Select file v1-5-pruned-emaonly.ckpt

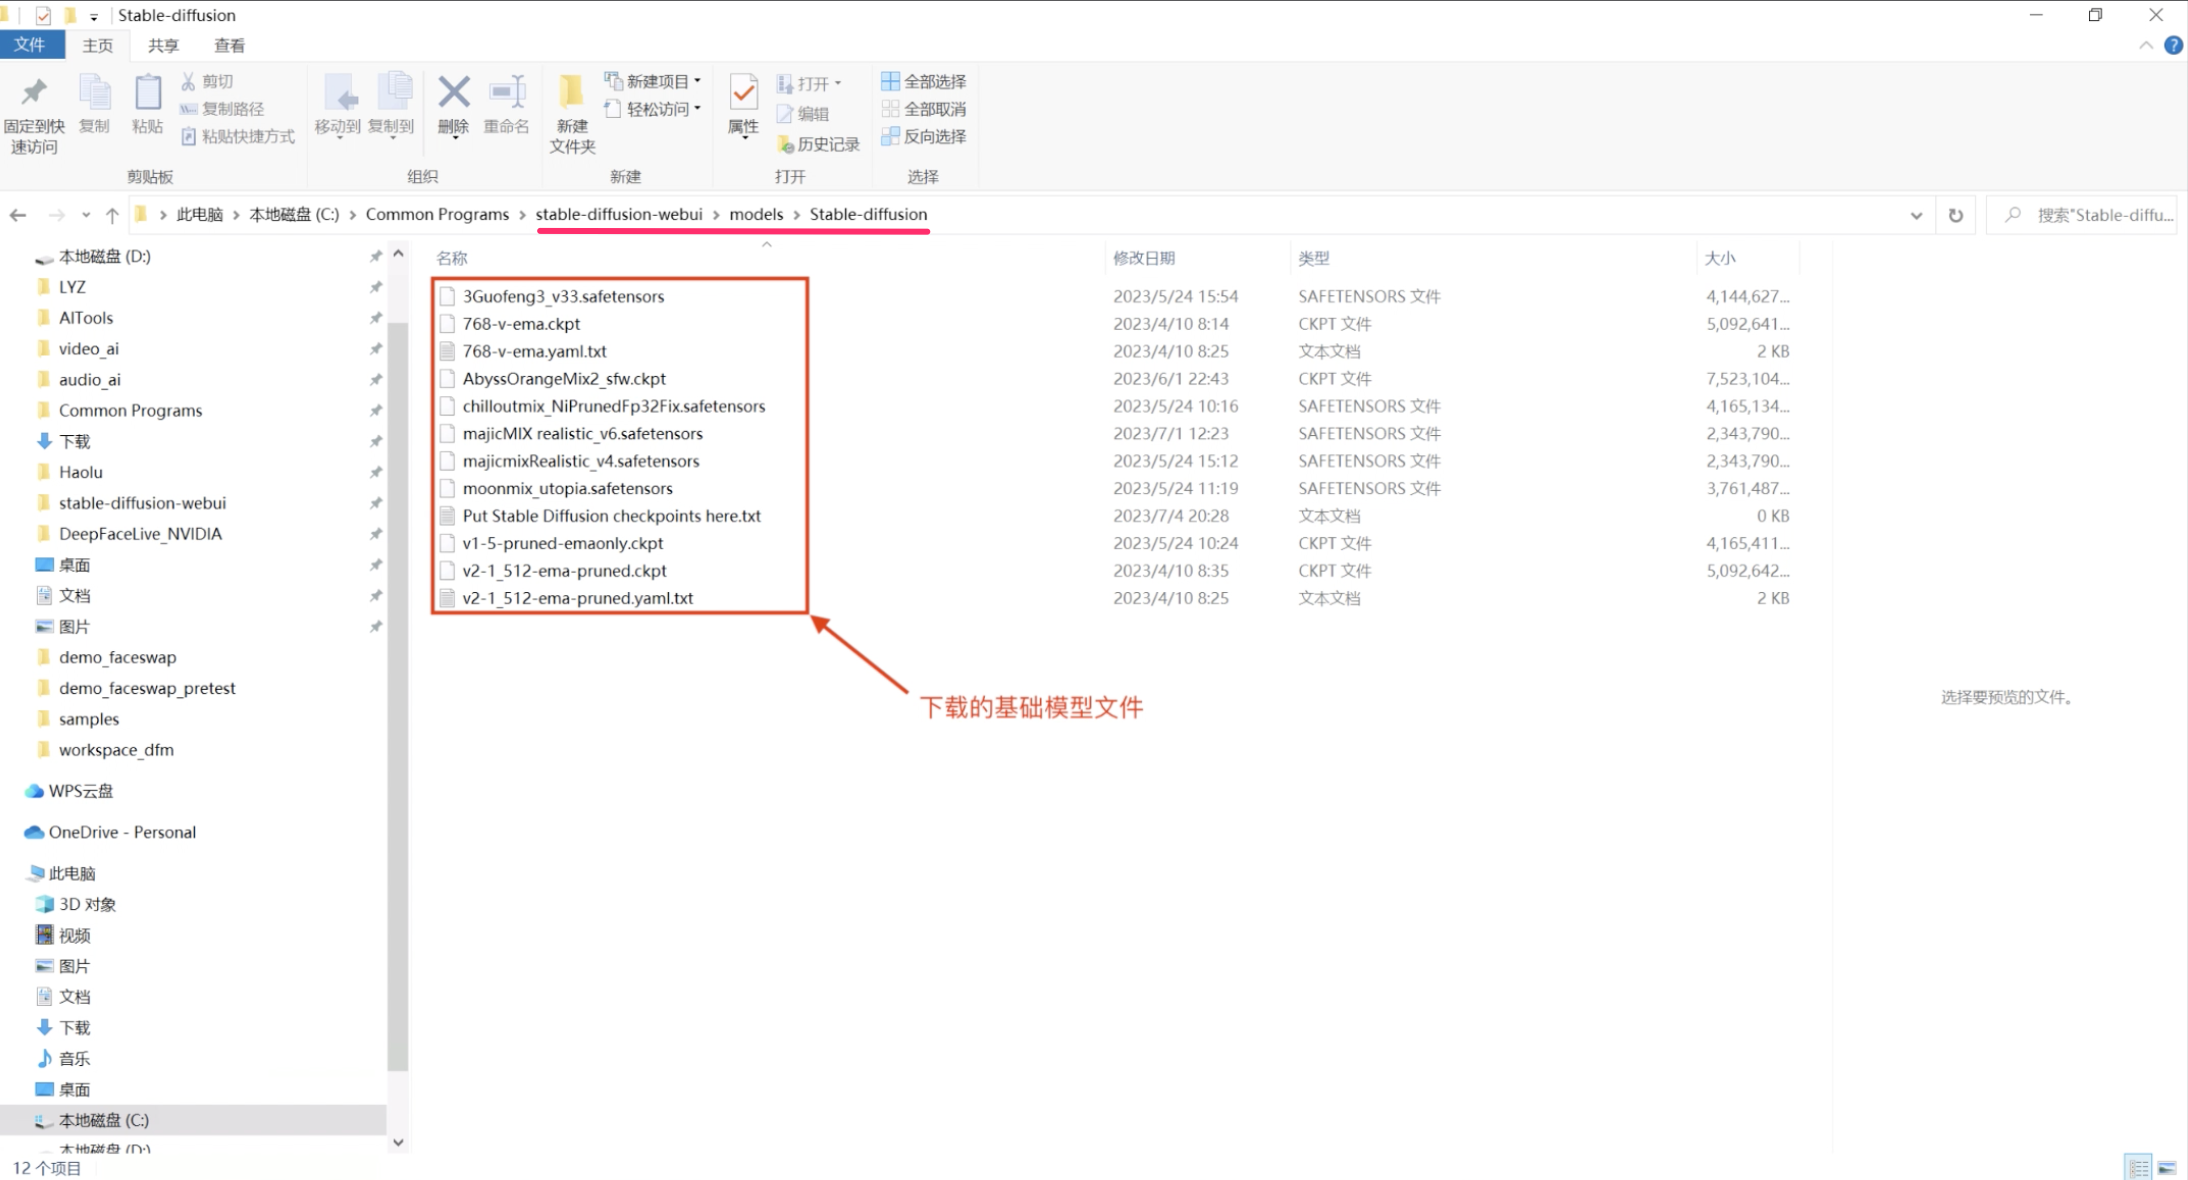[563, 543]
